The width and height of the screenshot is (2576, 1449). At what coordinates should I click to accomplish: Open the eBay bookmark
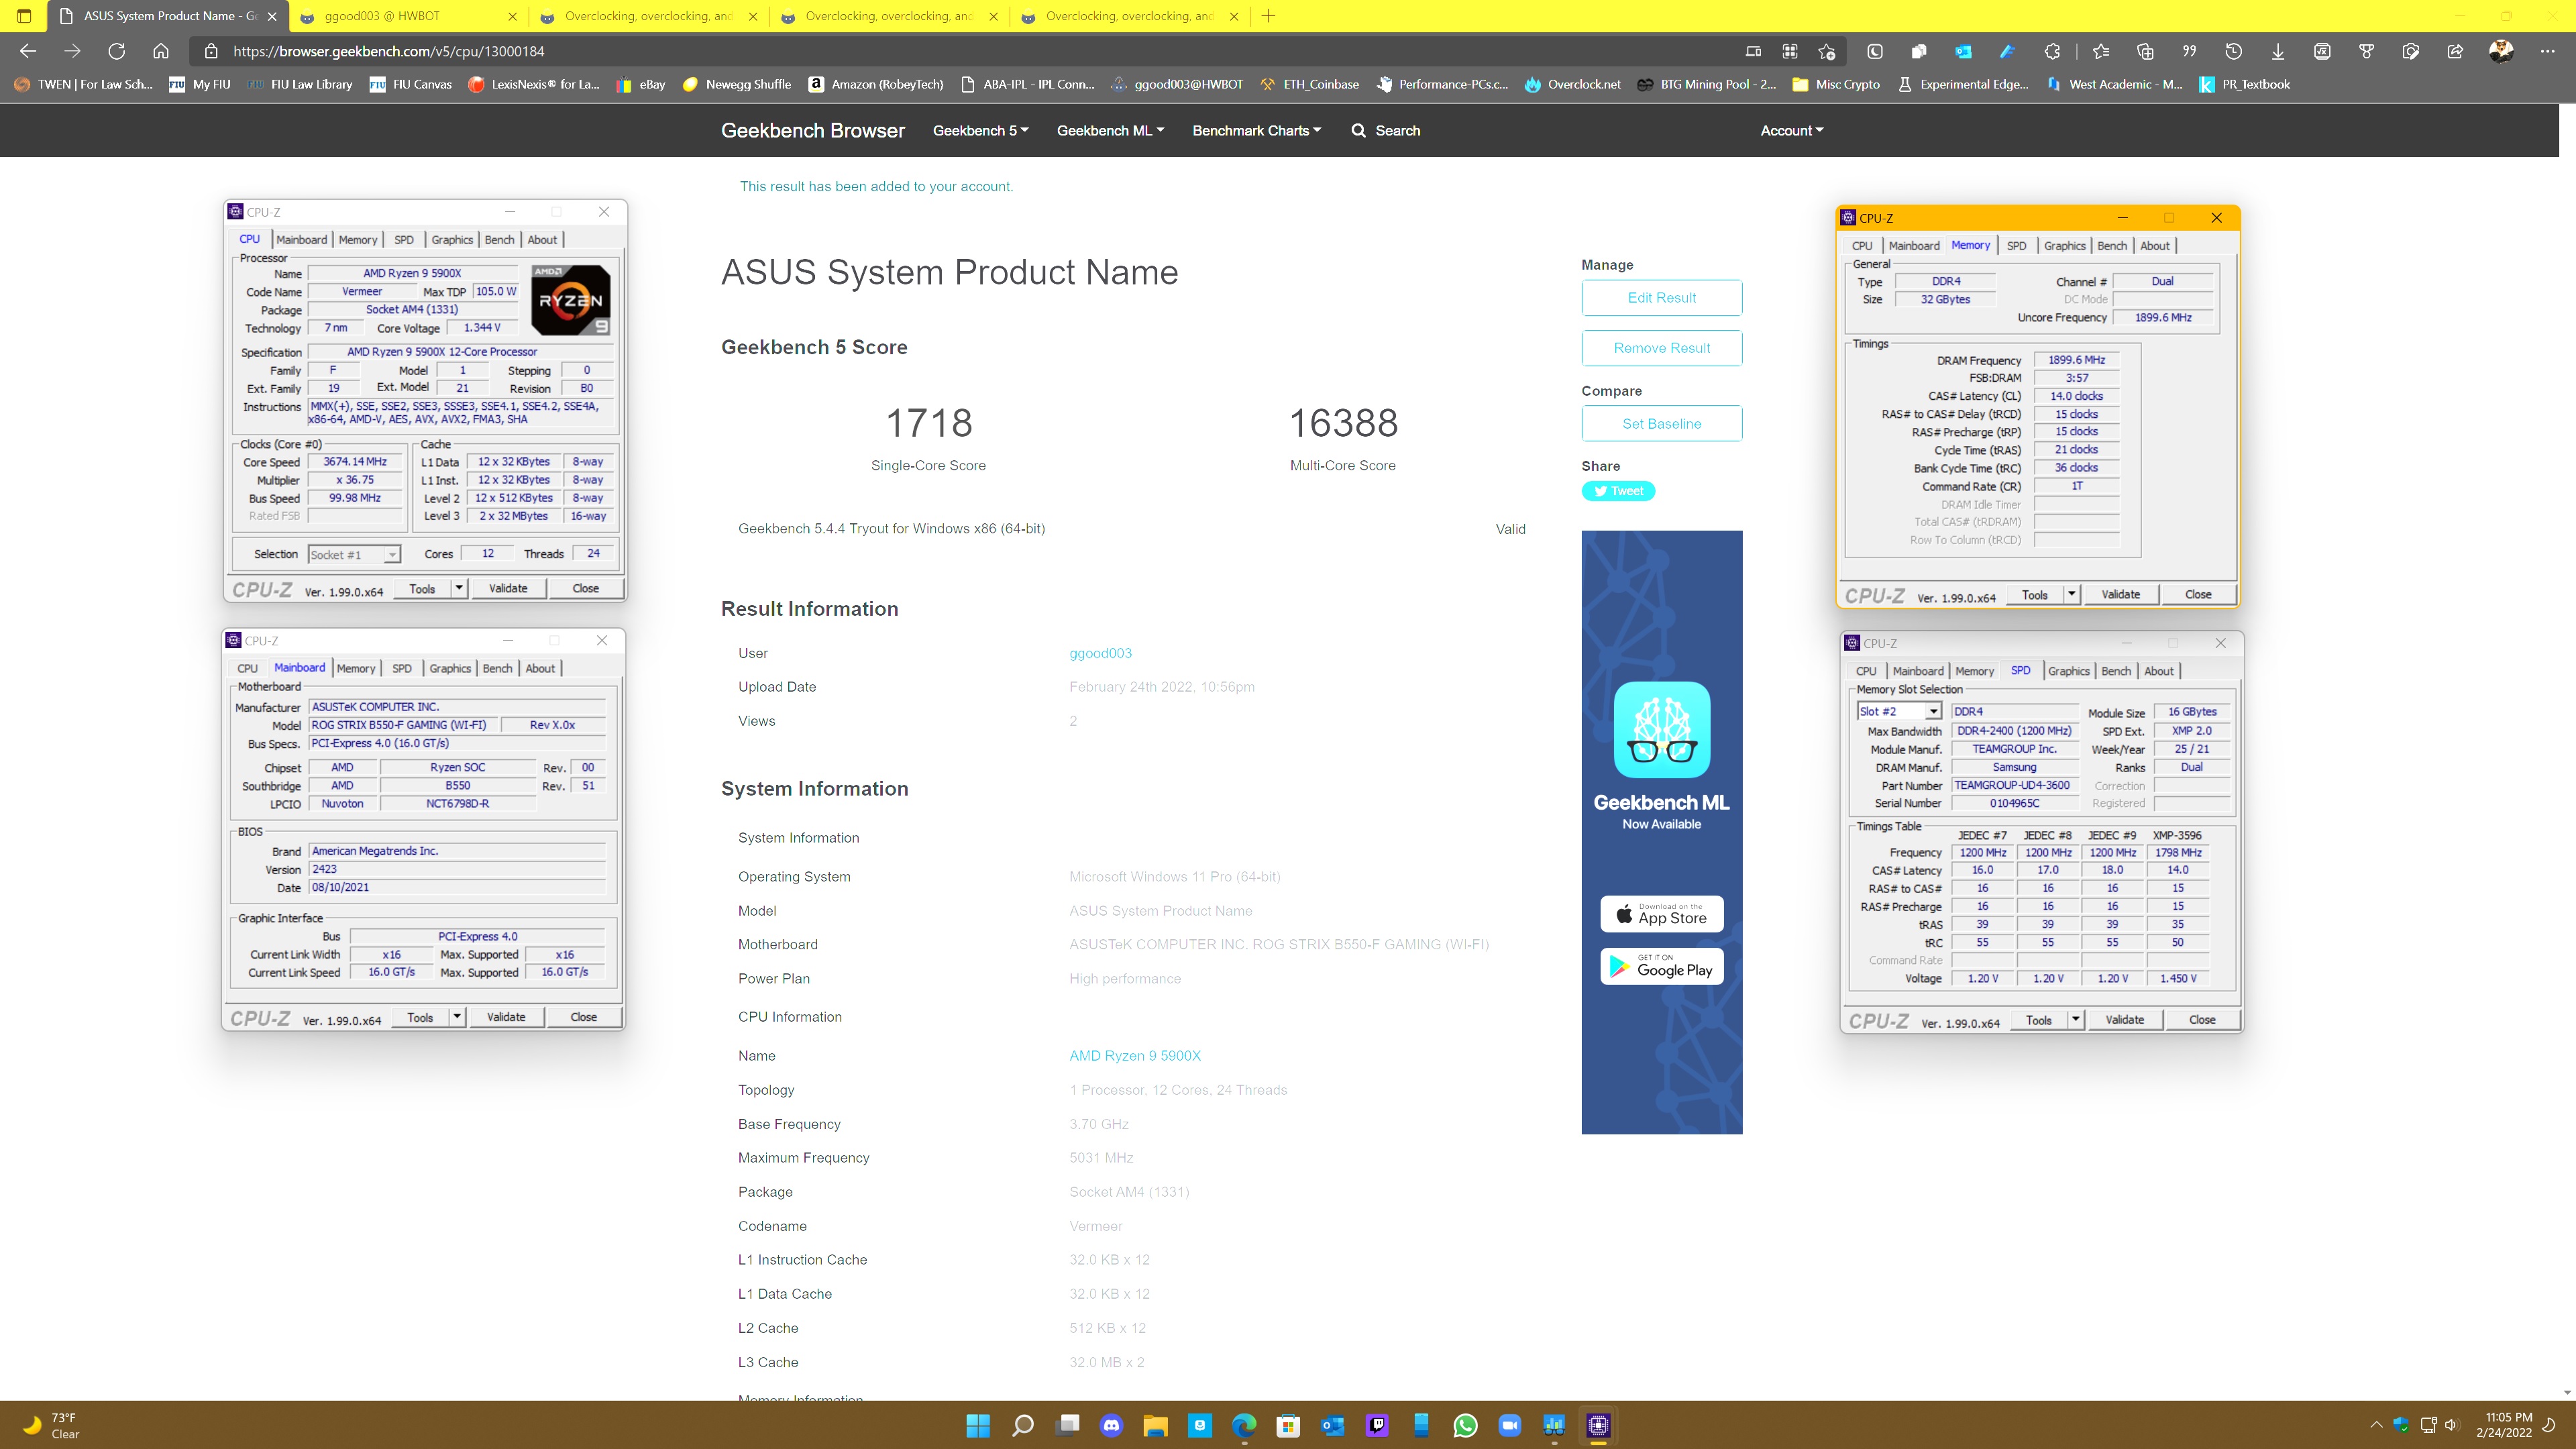point(641,84)
